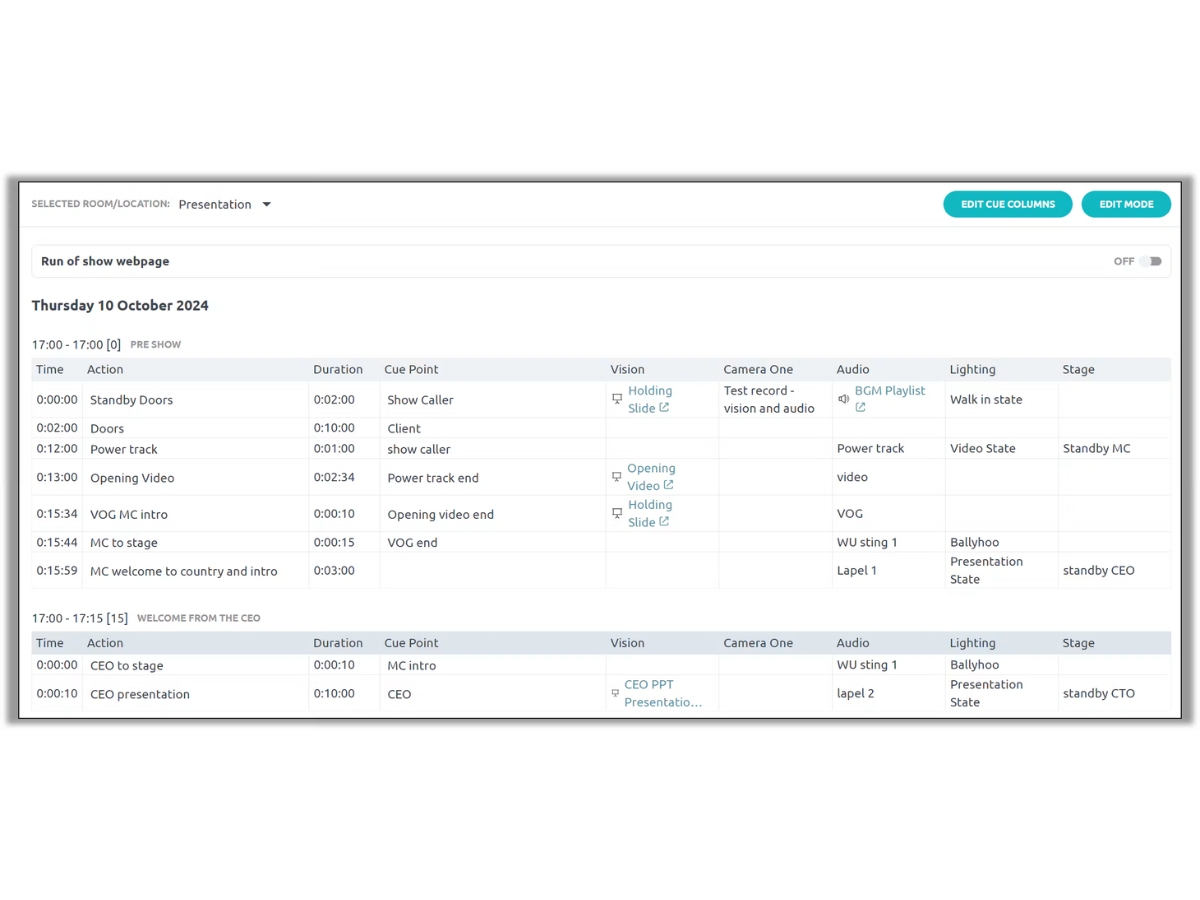Click the 0:15:59 time value
1200x900 pixels.
57,571
